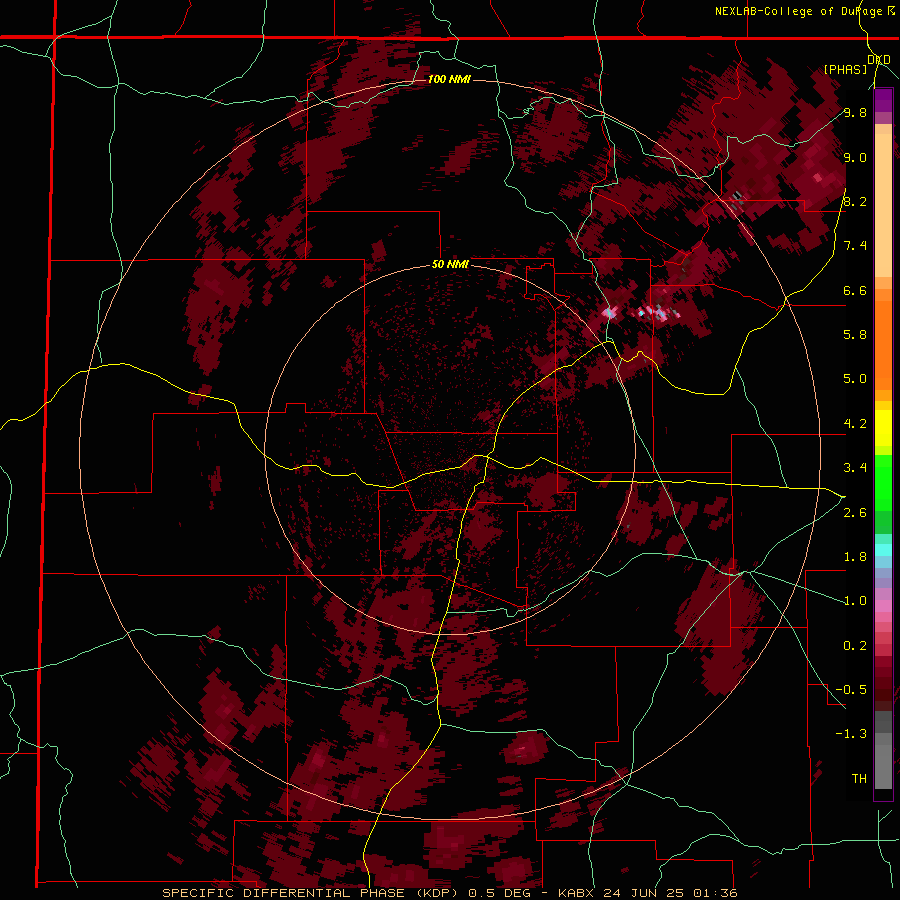Click the 4.2 value on color scale
The height and width of the screenshot is (900, 900).
855,424
